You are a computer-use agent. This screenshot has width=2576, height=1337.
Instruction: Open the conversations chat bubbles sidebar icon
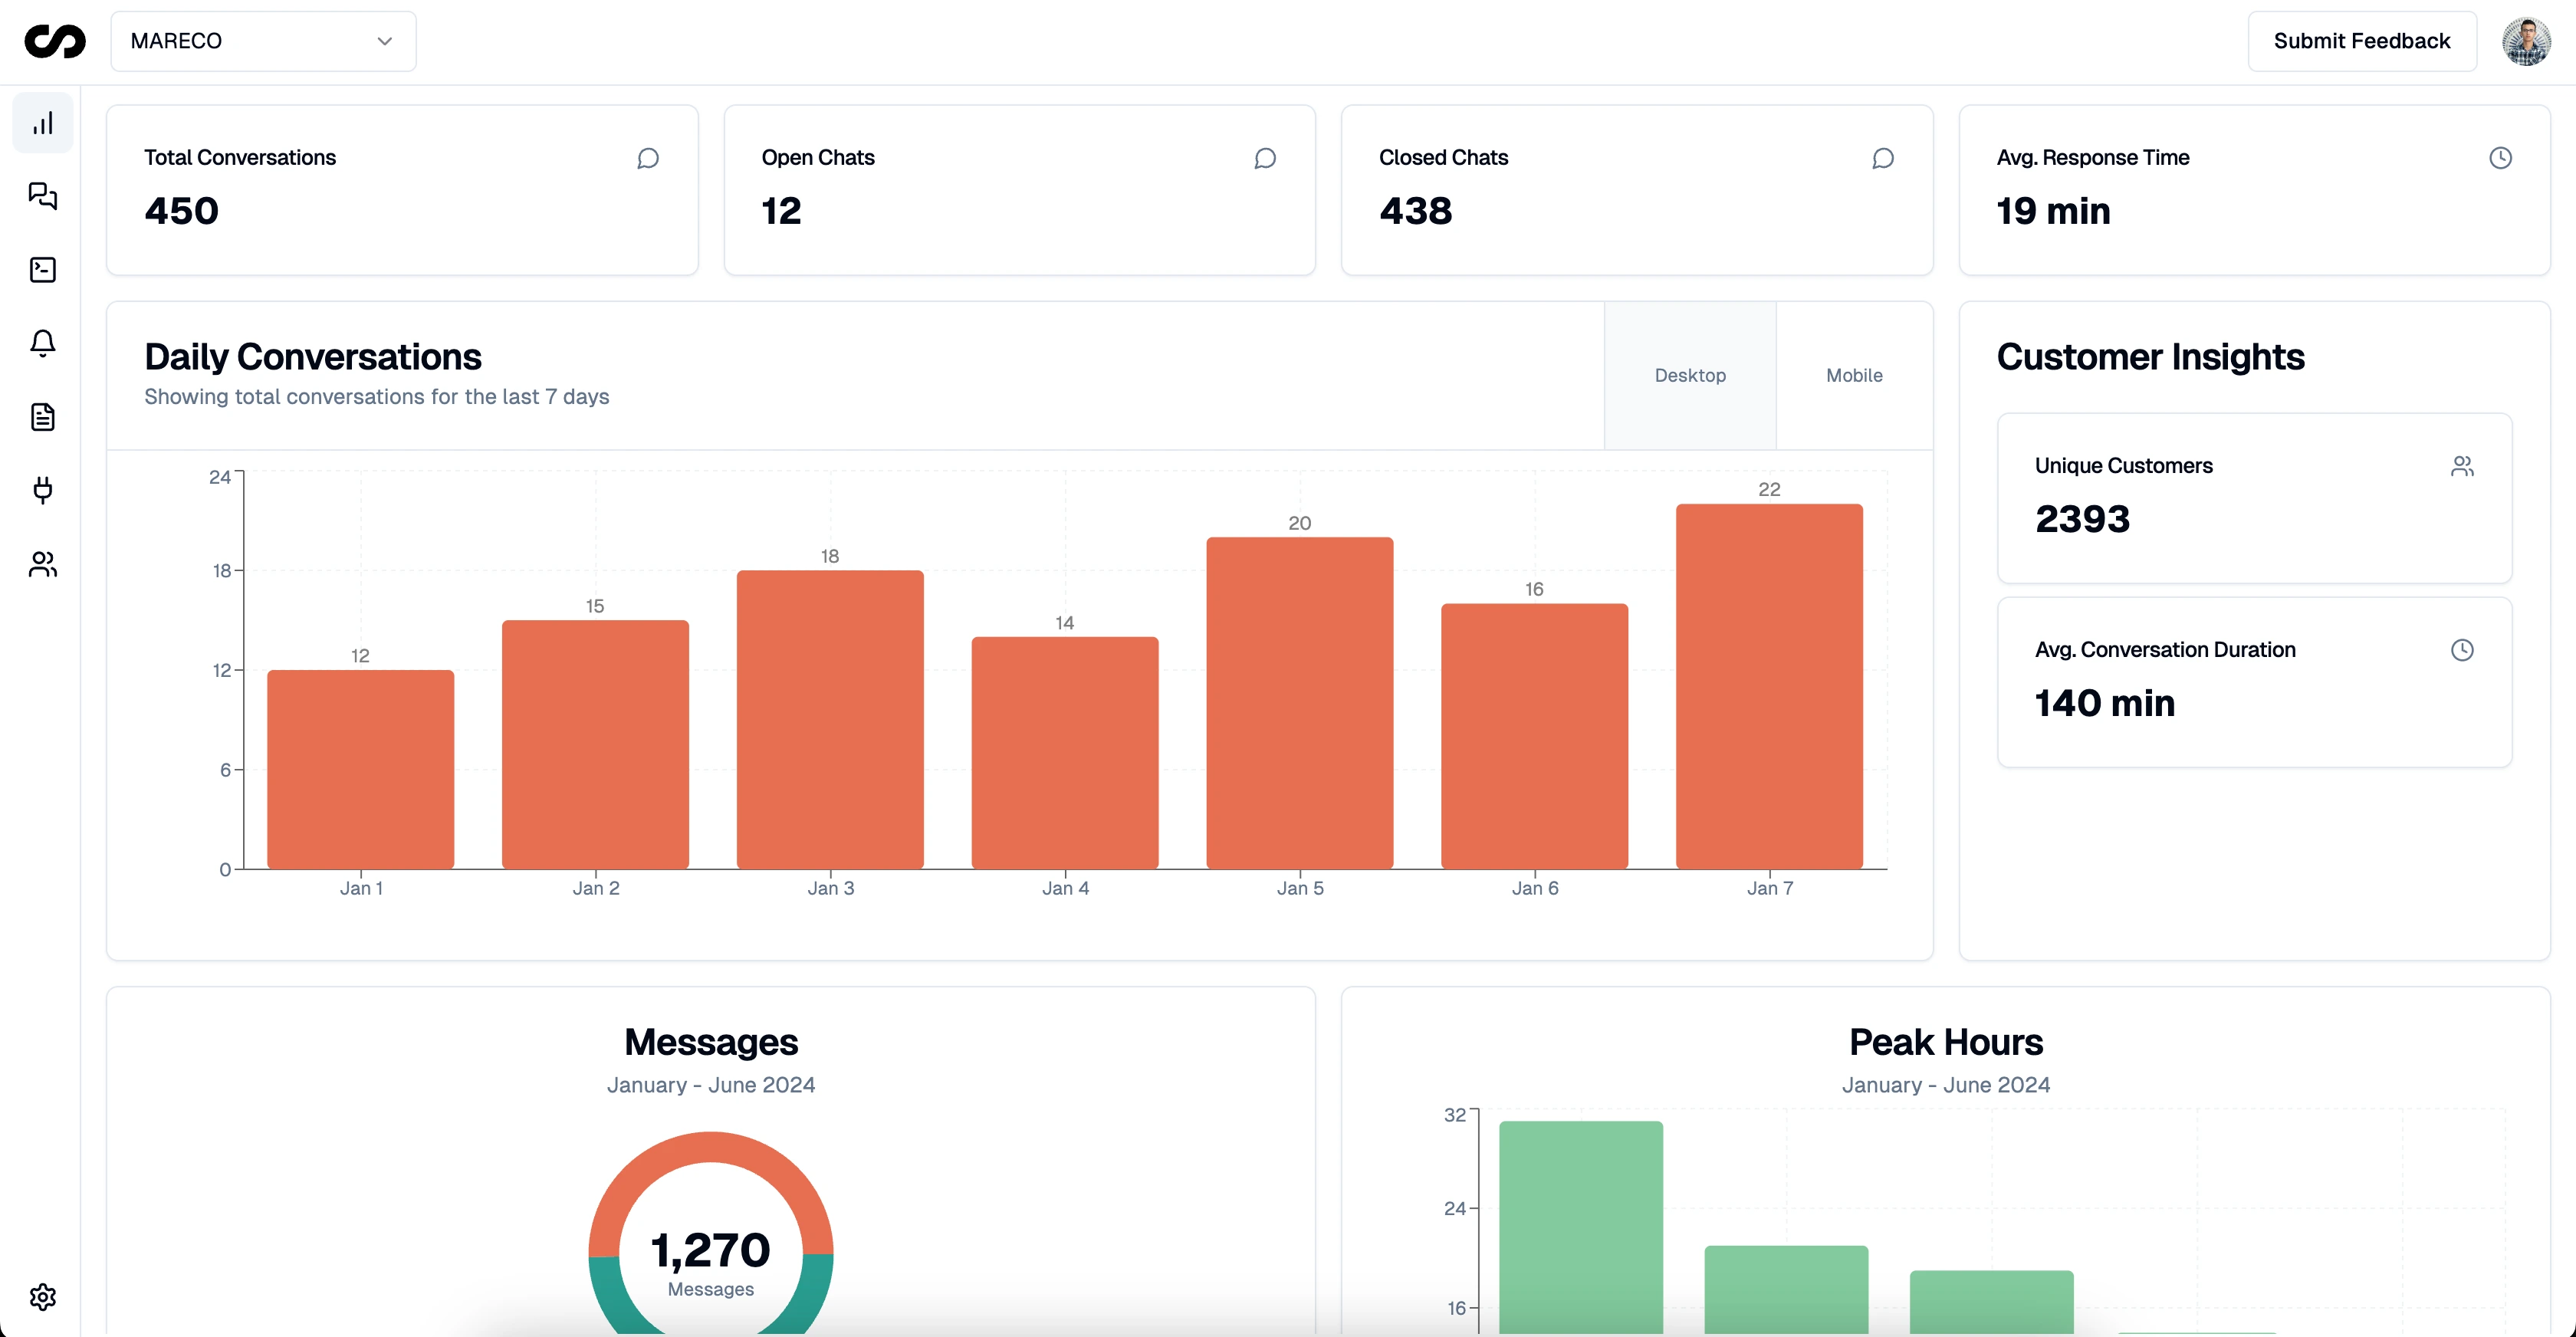click(42, 196)
